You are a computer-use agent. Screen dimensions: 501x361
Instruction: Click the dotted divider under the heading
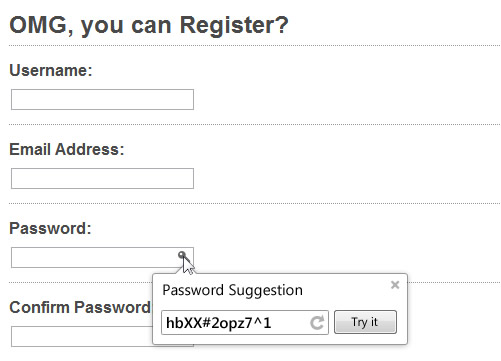(x=255, y=45)
